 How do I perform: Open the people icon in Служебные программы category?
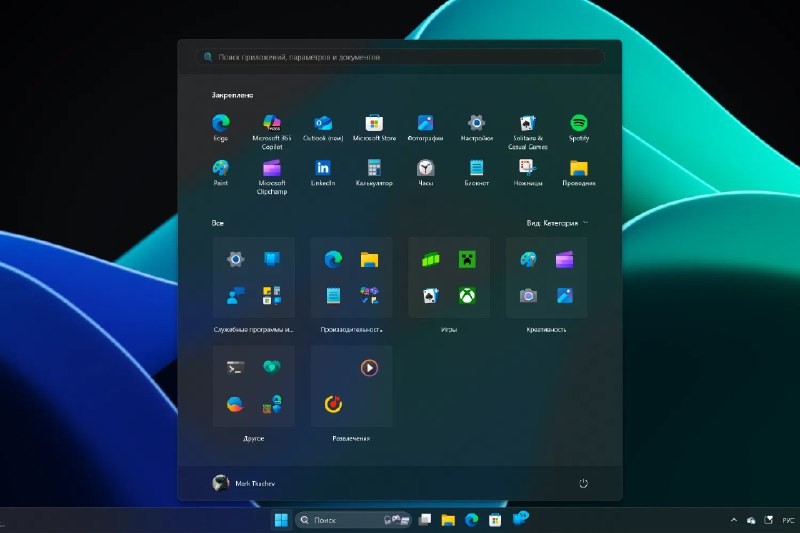(x=235, y=296)
